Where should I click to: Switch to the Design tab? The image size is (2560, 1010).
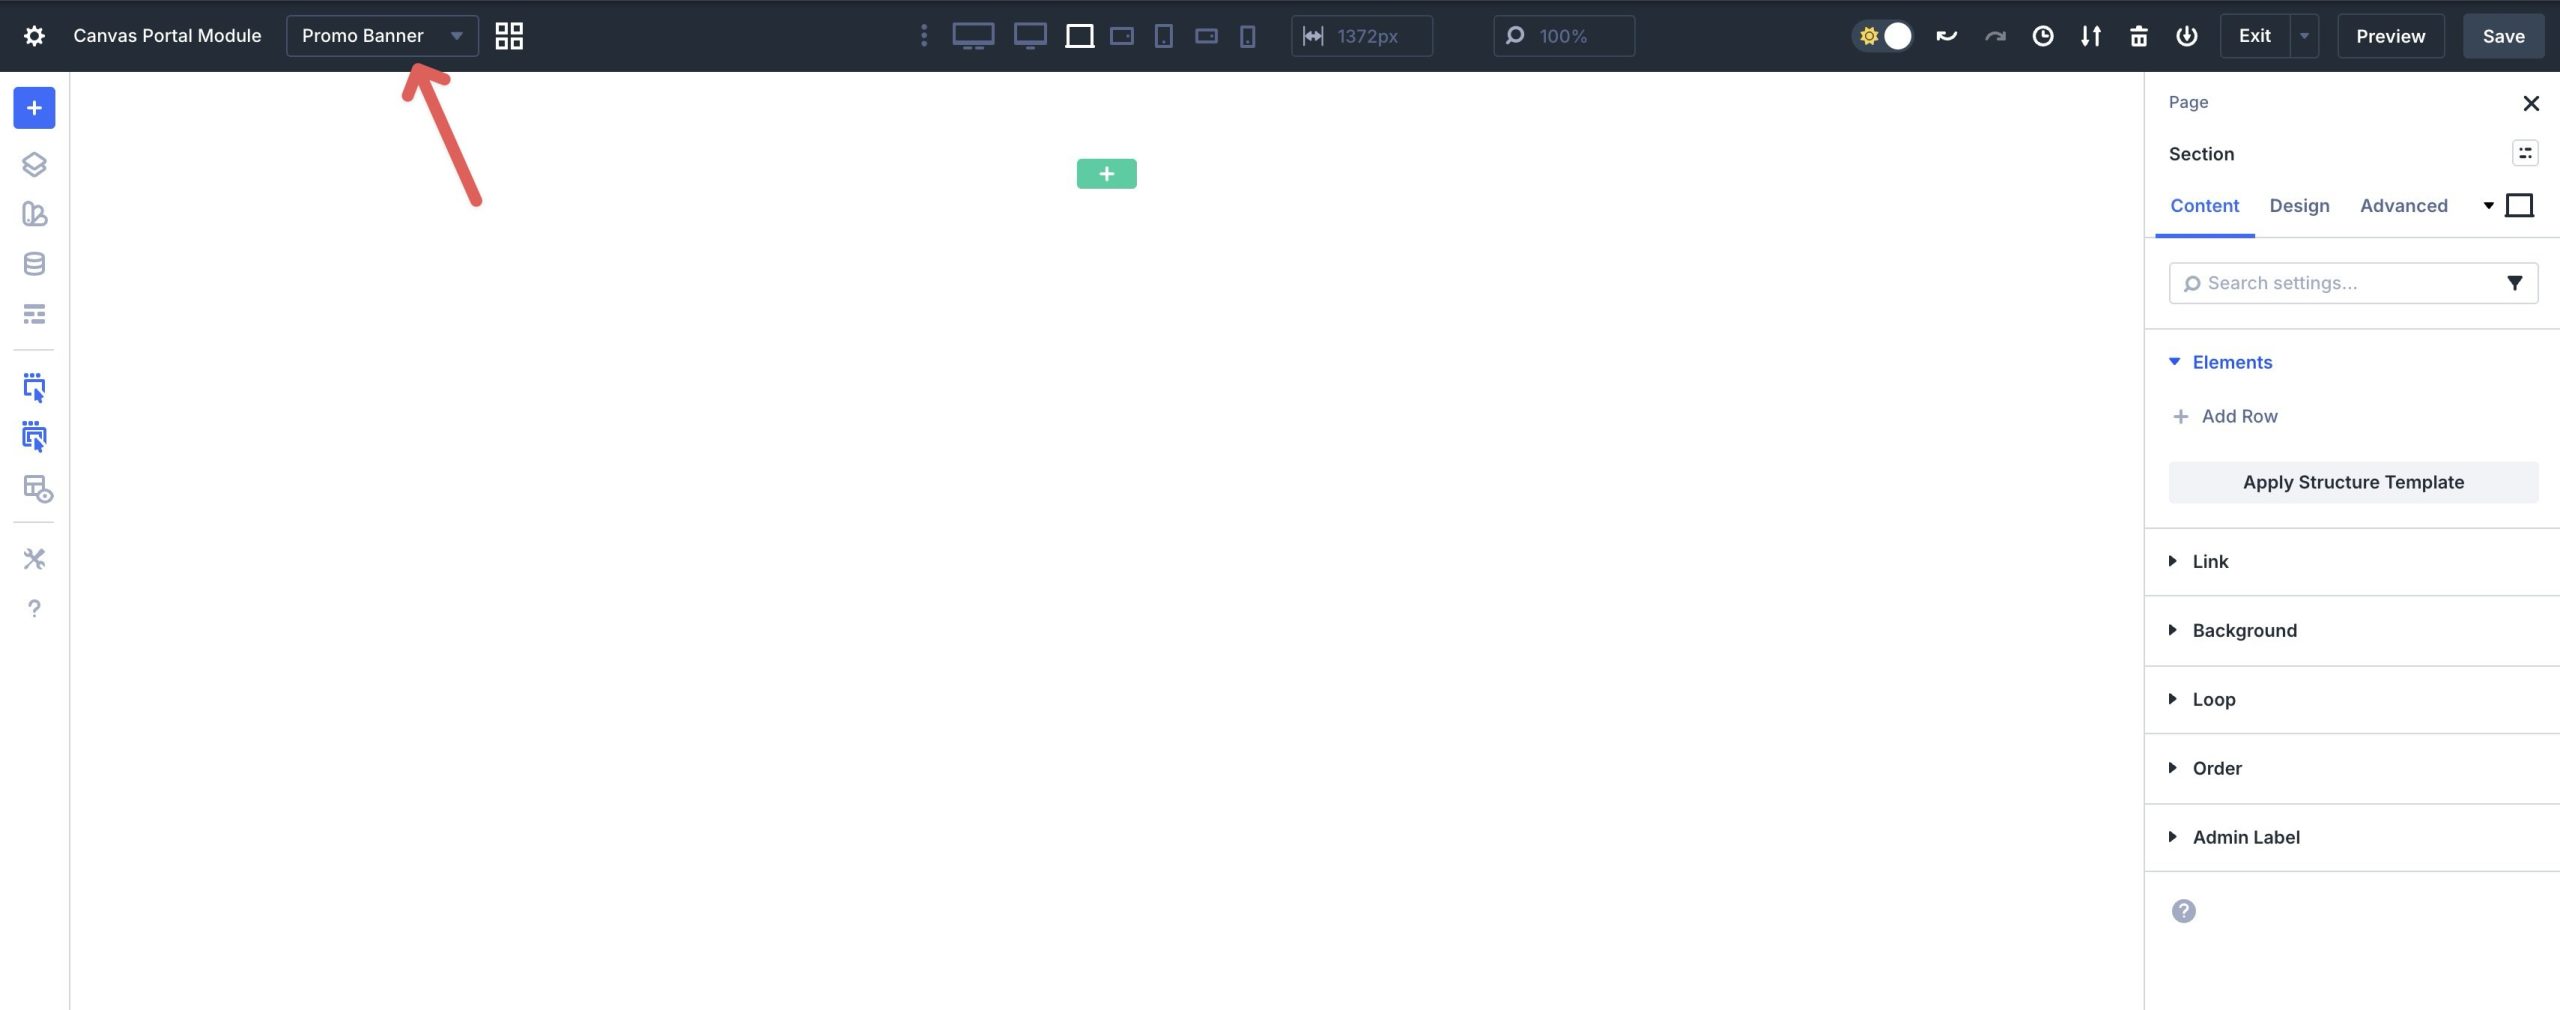point(2298,206)
